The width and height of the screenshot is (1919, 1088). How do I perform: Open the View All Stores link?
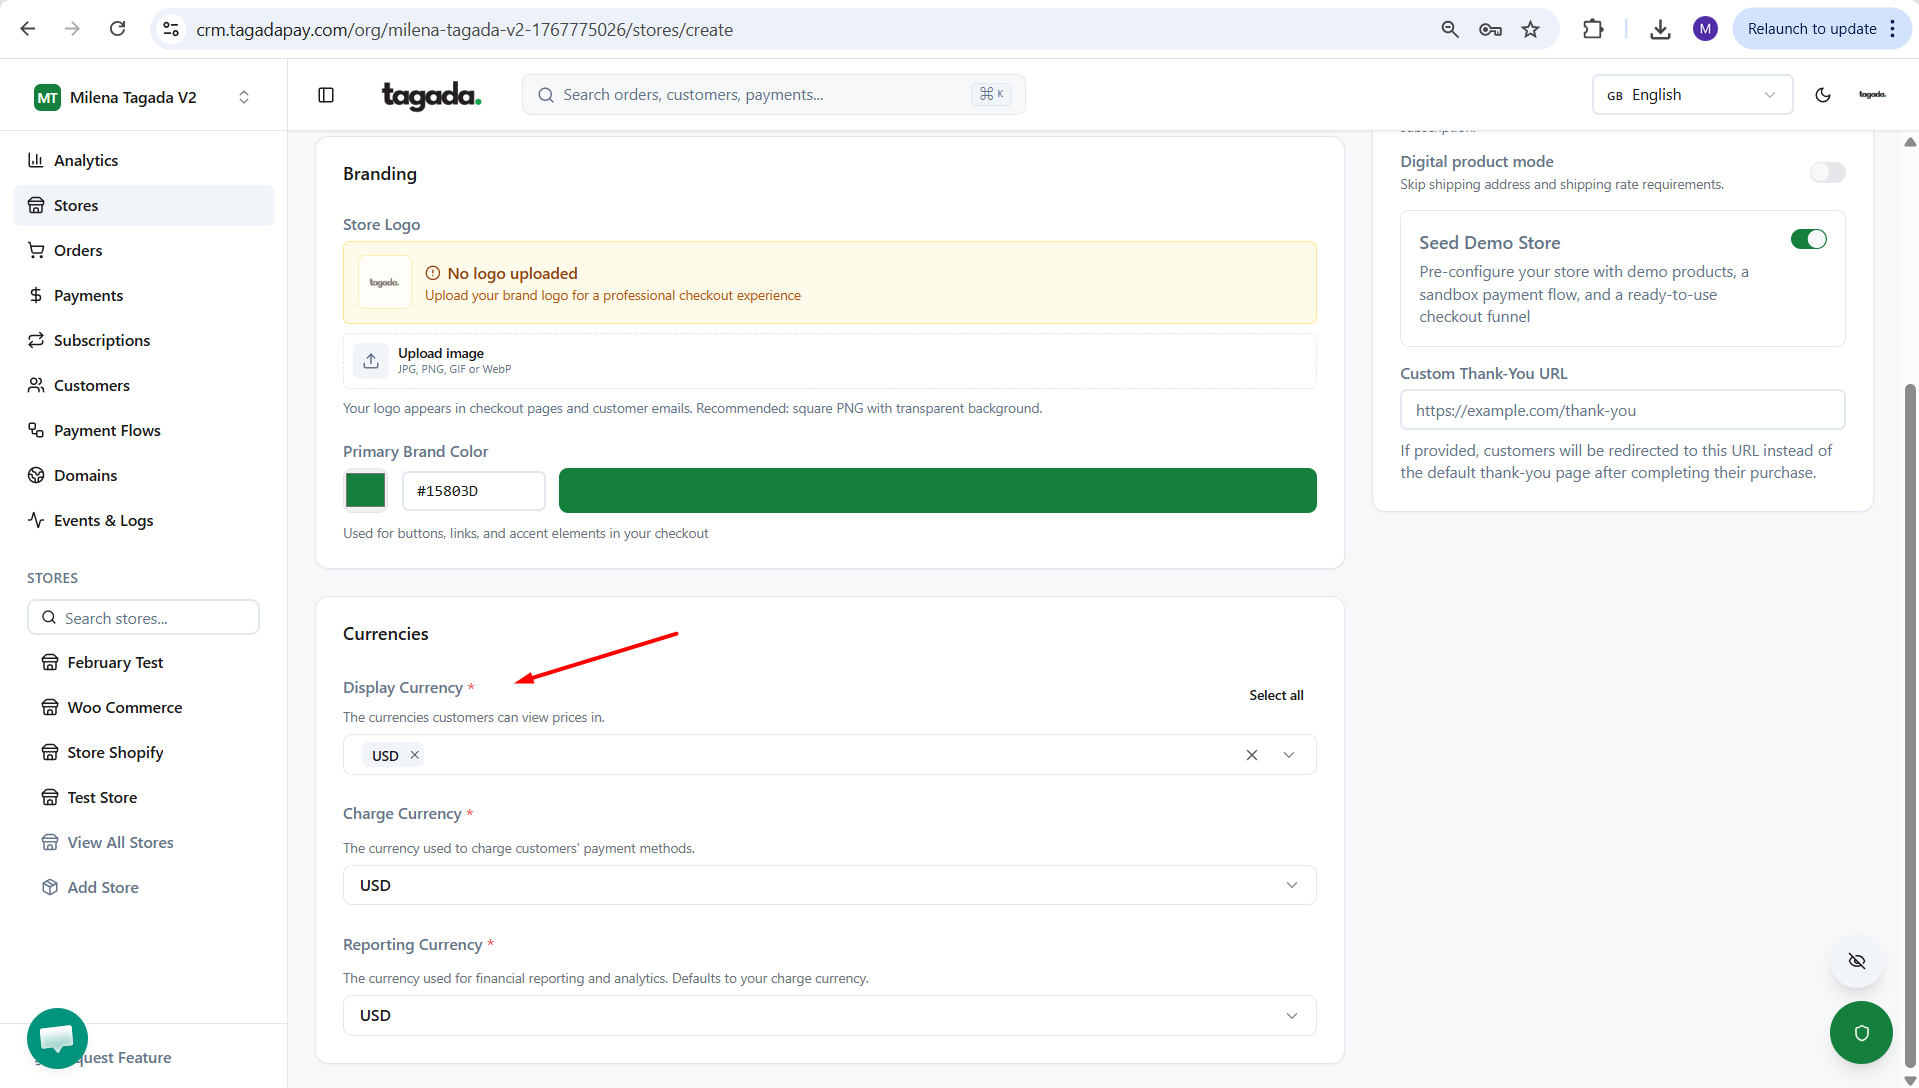click(120, 842)
